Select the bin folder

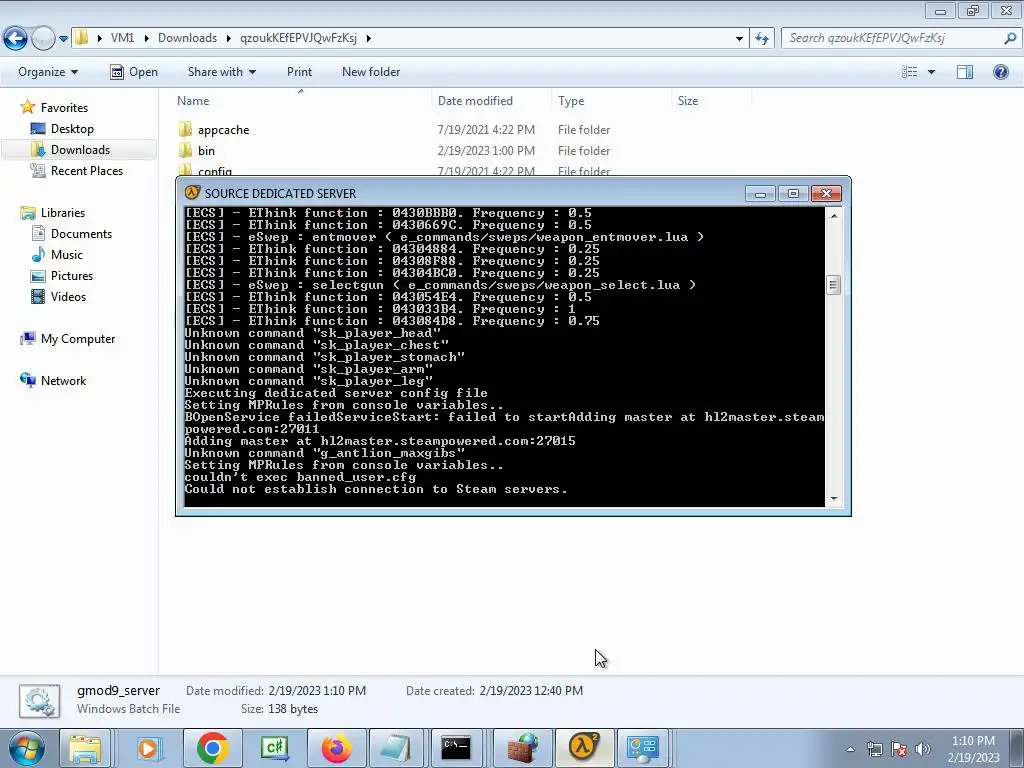(x=206, y=151)
